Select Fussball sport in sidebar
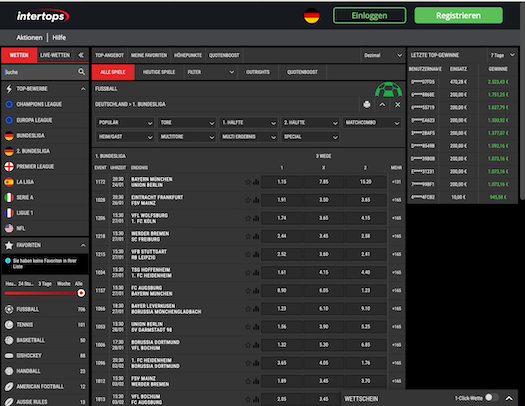The image size is (525, 406). point(45,309)
